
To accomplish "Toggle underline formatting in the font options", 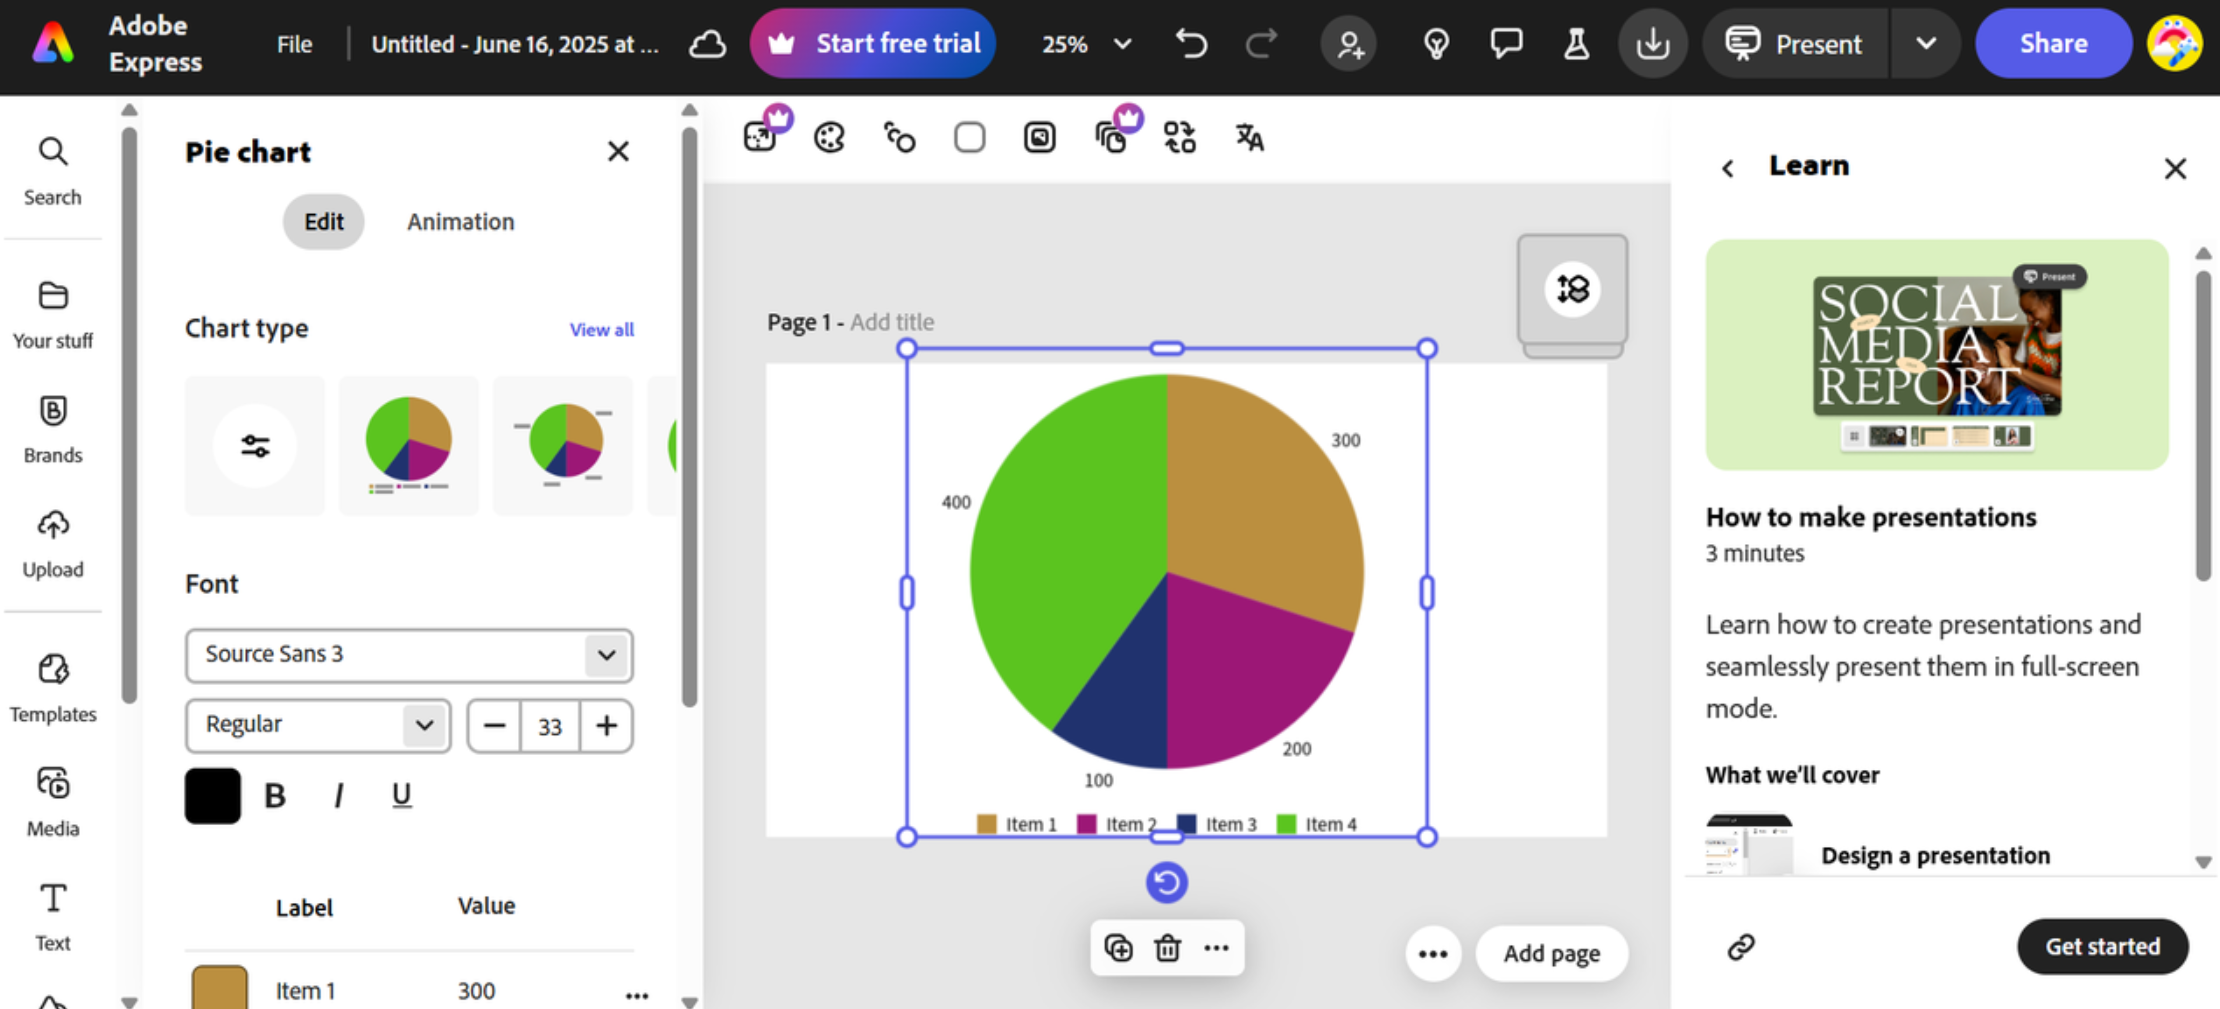I will pos(401,795).
